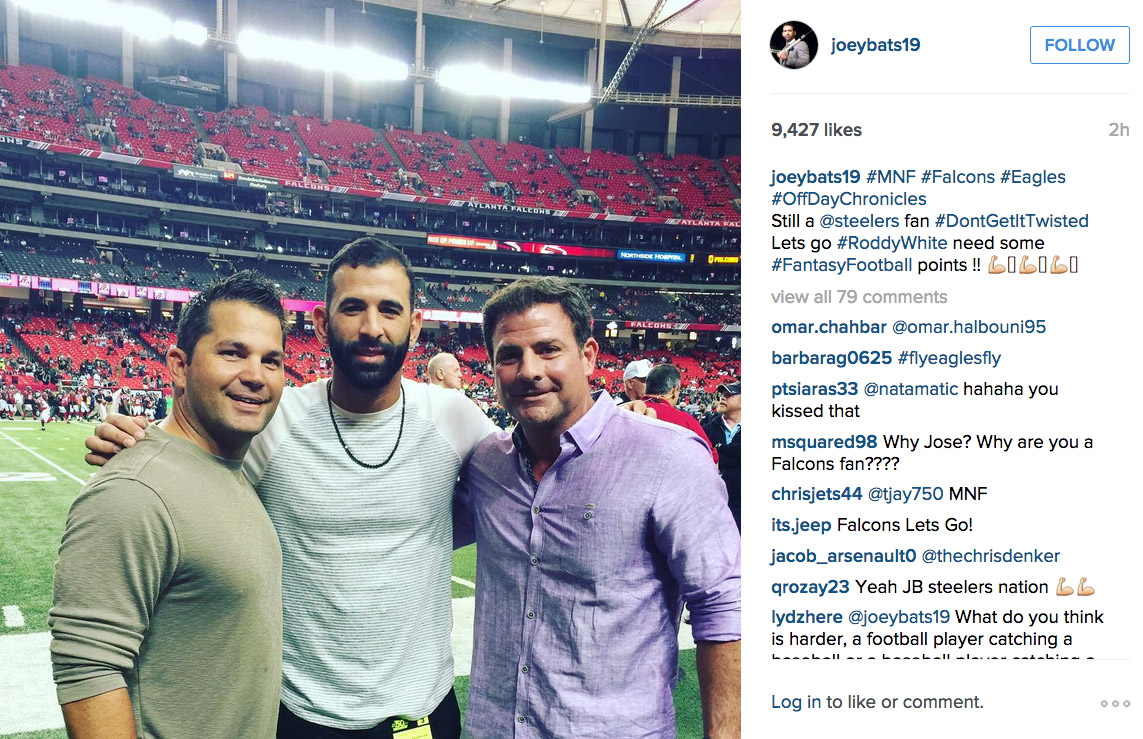Expand view all 79 comments

coord(859,297)
